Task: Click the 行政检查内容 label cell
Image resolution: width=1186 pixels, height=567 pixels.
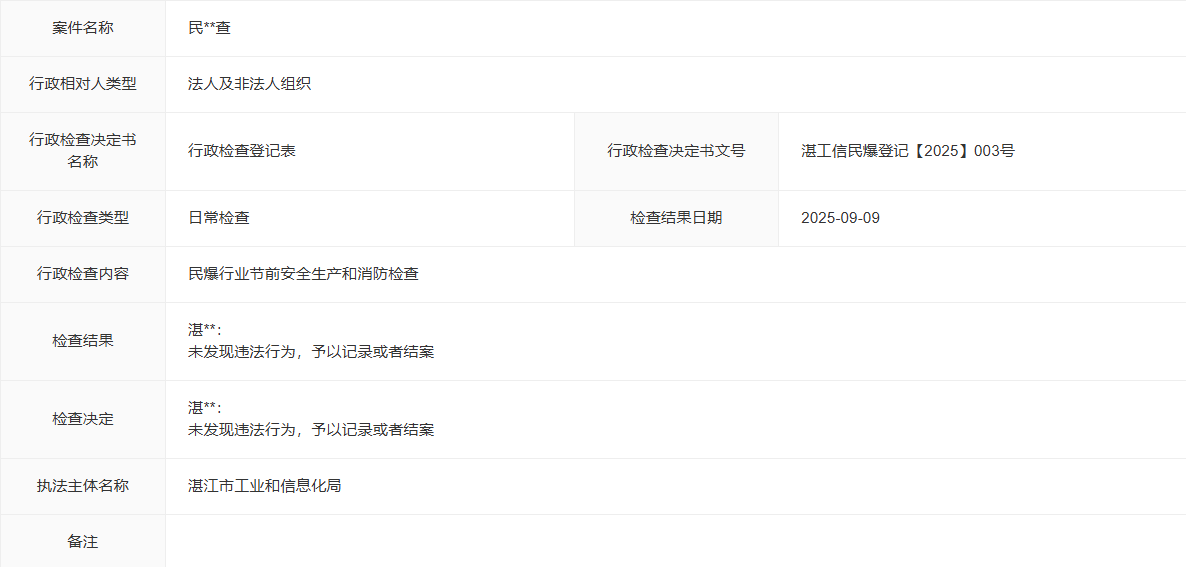Action: coord(83,274)
